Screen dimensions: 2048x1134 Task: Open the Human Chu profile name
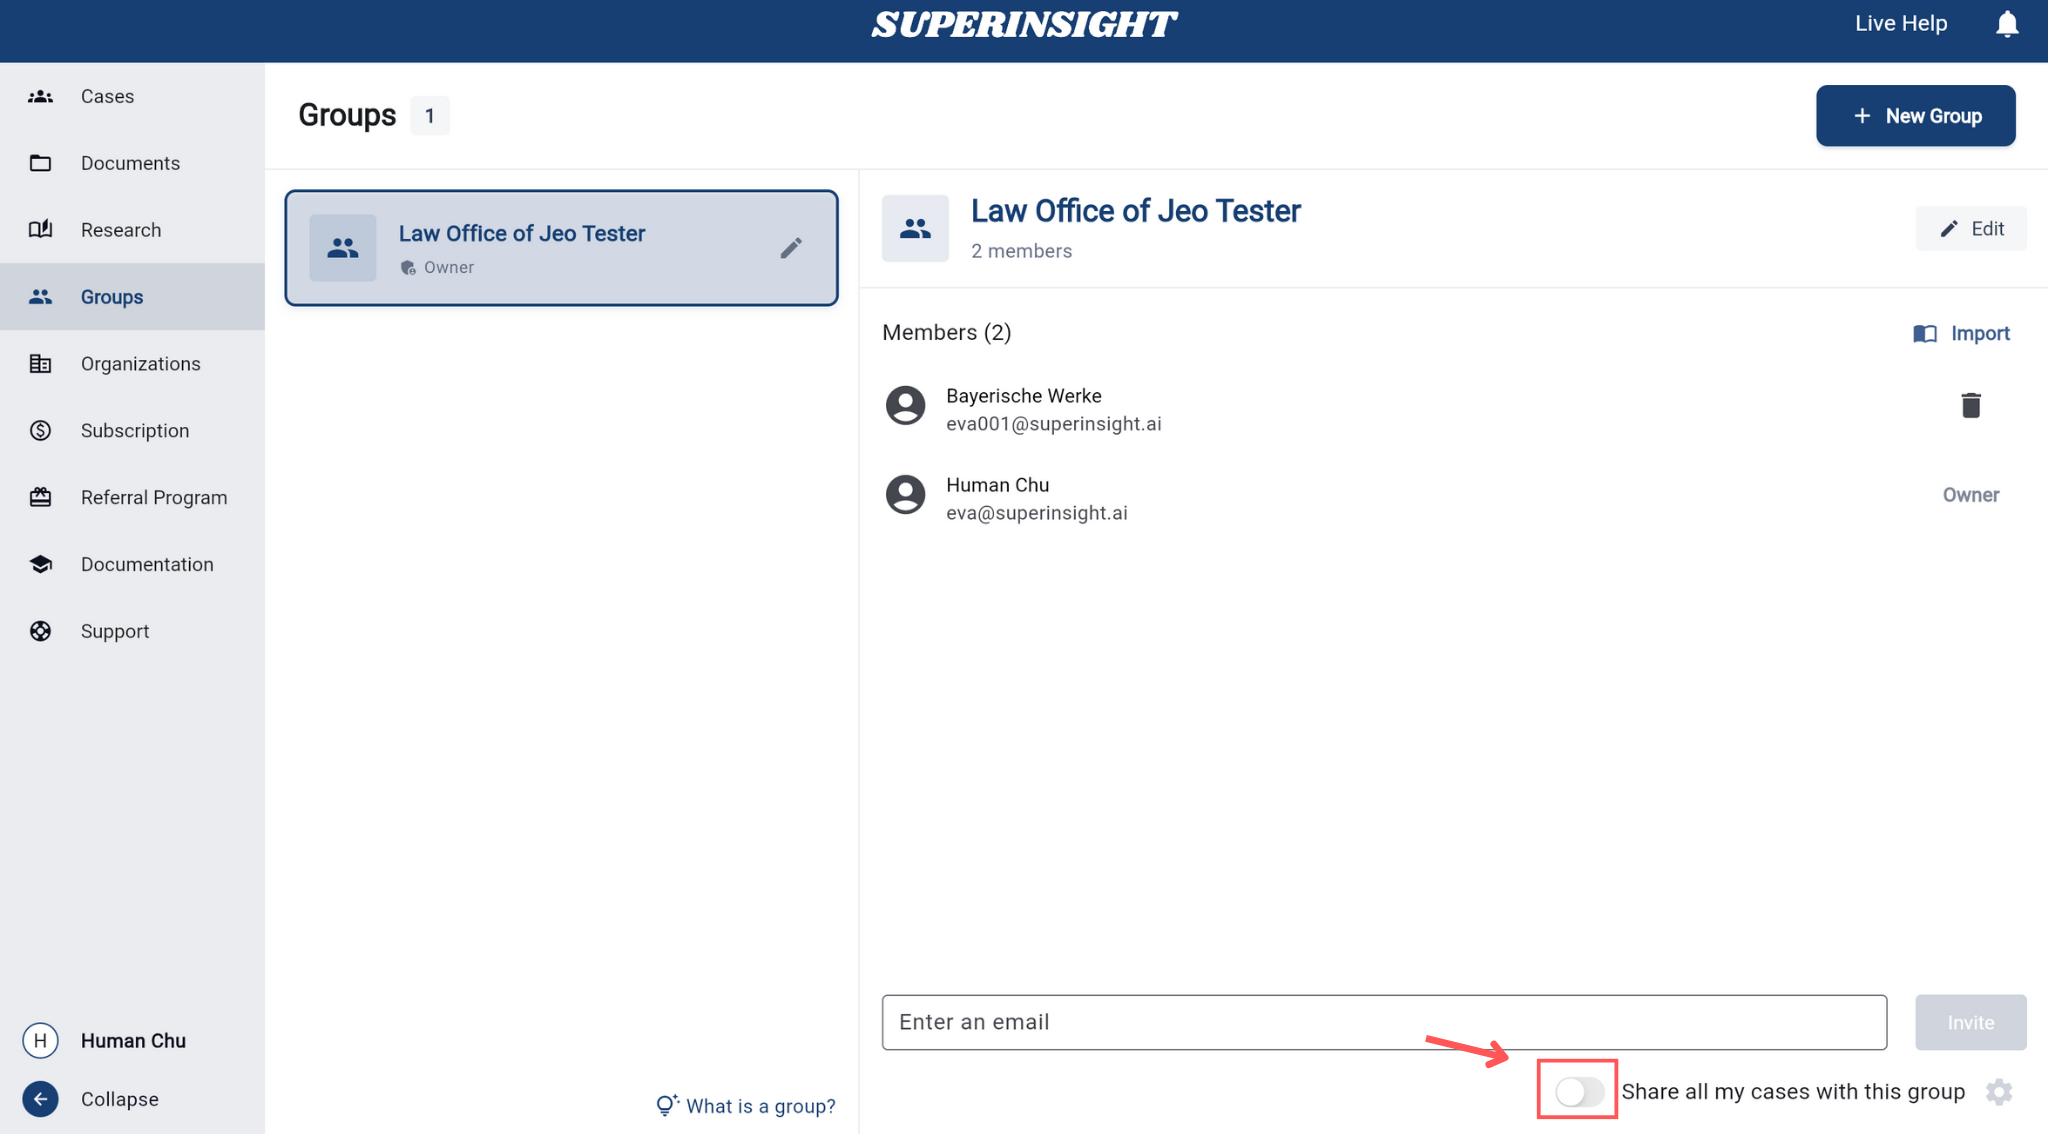tap(133, 1040)
